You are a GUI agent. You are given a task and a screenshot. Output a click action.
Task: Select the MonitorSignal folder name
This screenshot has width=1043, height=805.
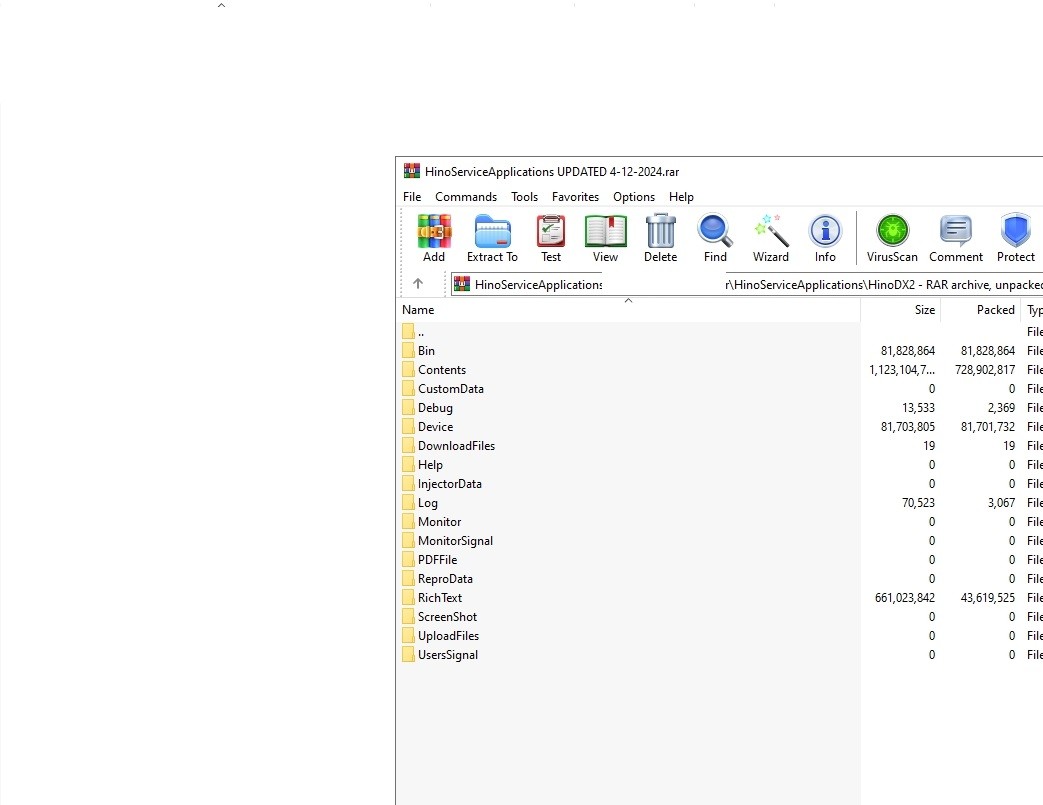pos(456,541)
